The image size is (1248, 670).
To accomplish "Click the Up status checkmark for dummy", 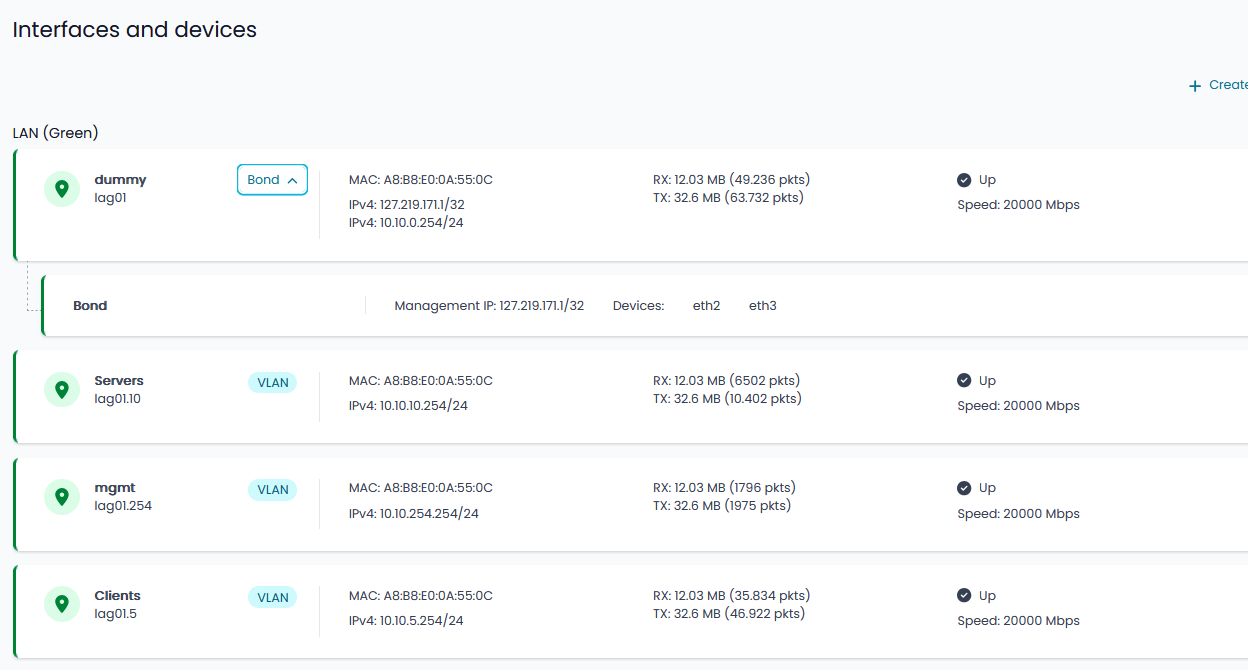I will pyautogui.click(x=964, y=180).
